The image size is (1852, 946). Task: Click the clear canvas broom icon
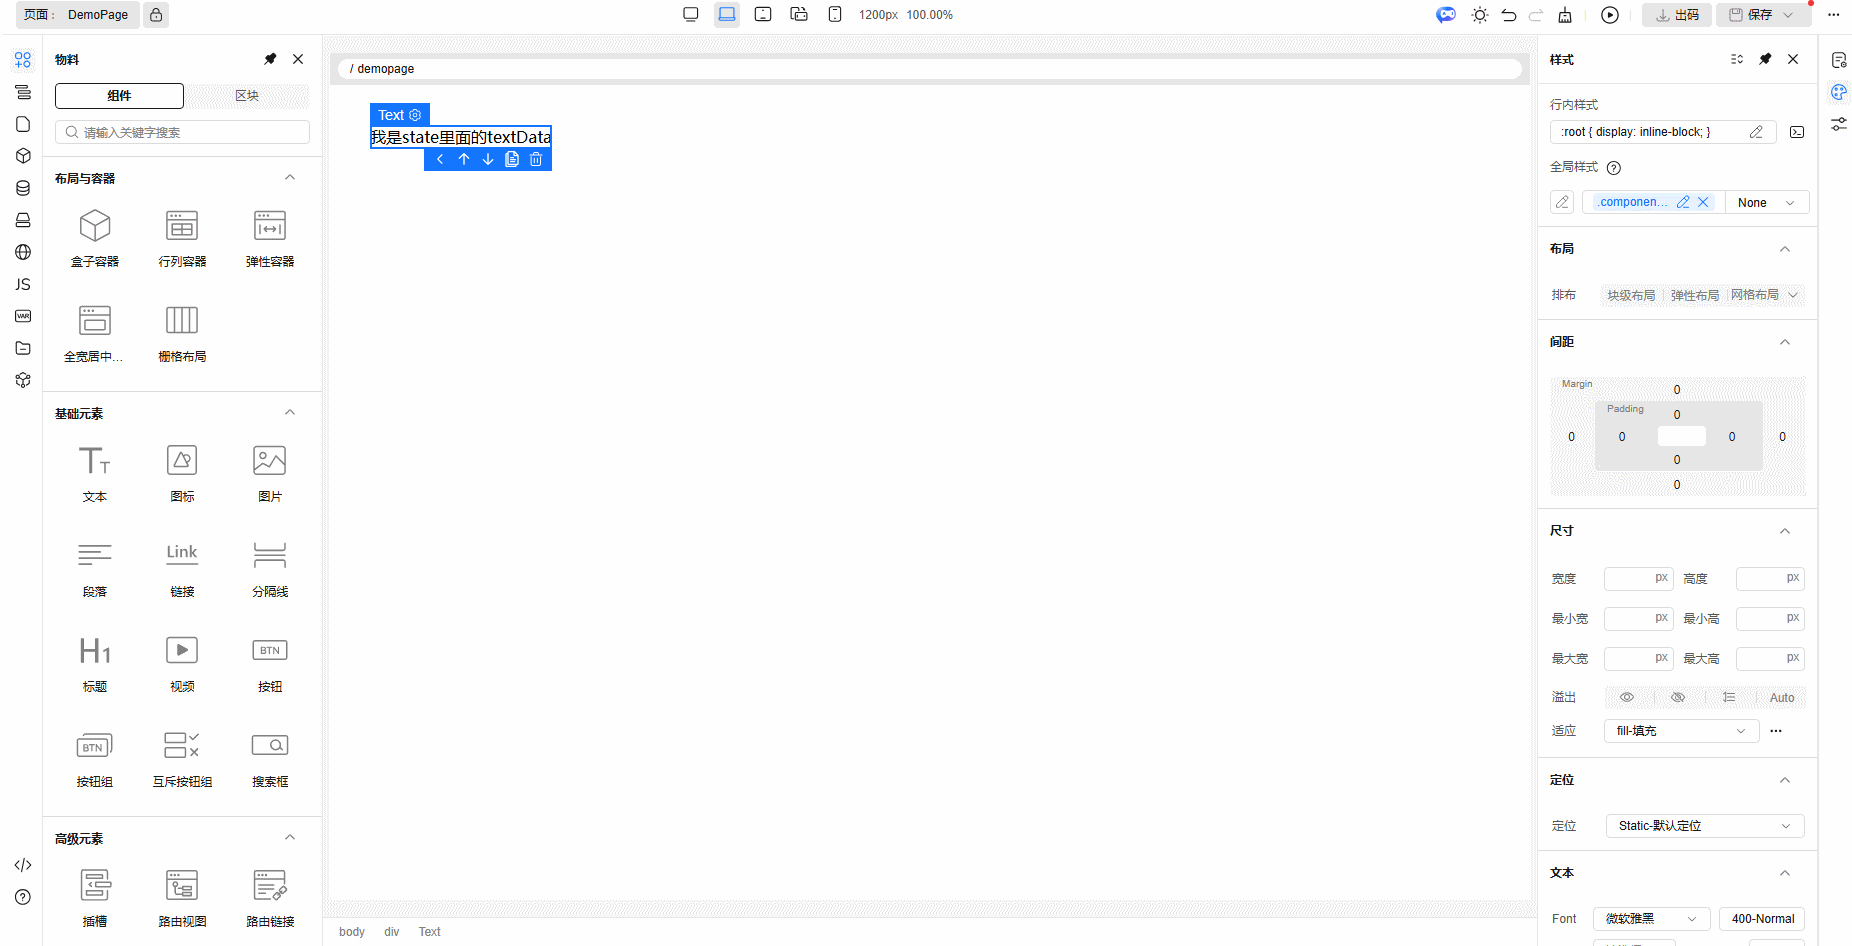[x=1565, y=15]
